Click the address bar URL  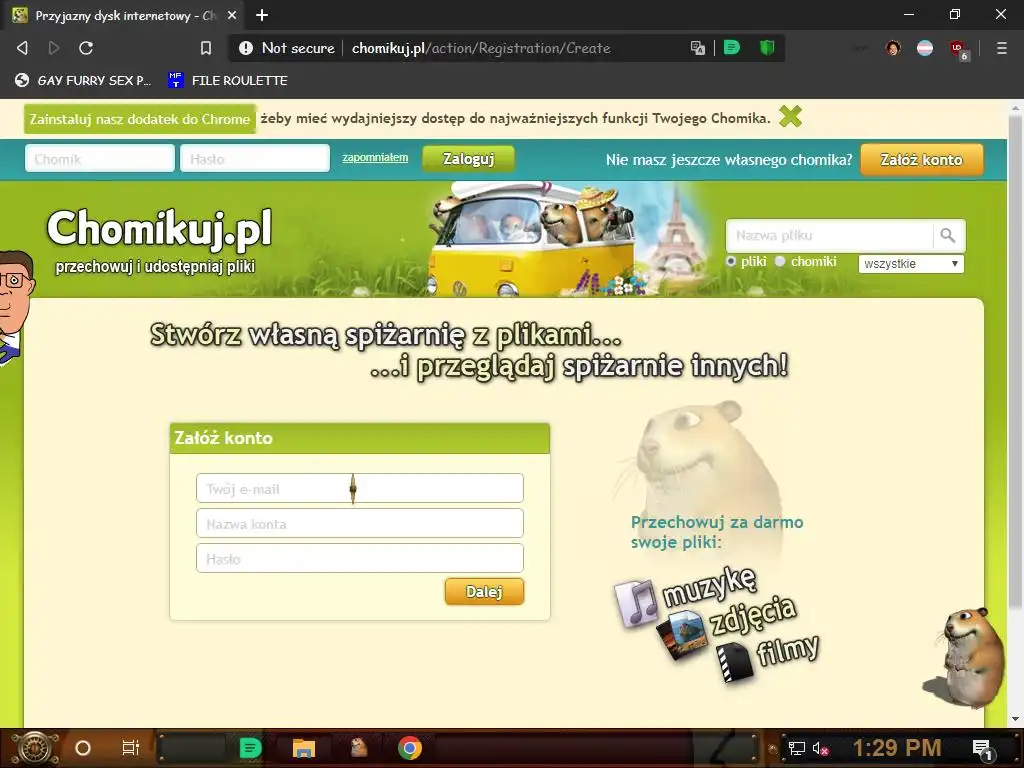(x=481, y=48)
